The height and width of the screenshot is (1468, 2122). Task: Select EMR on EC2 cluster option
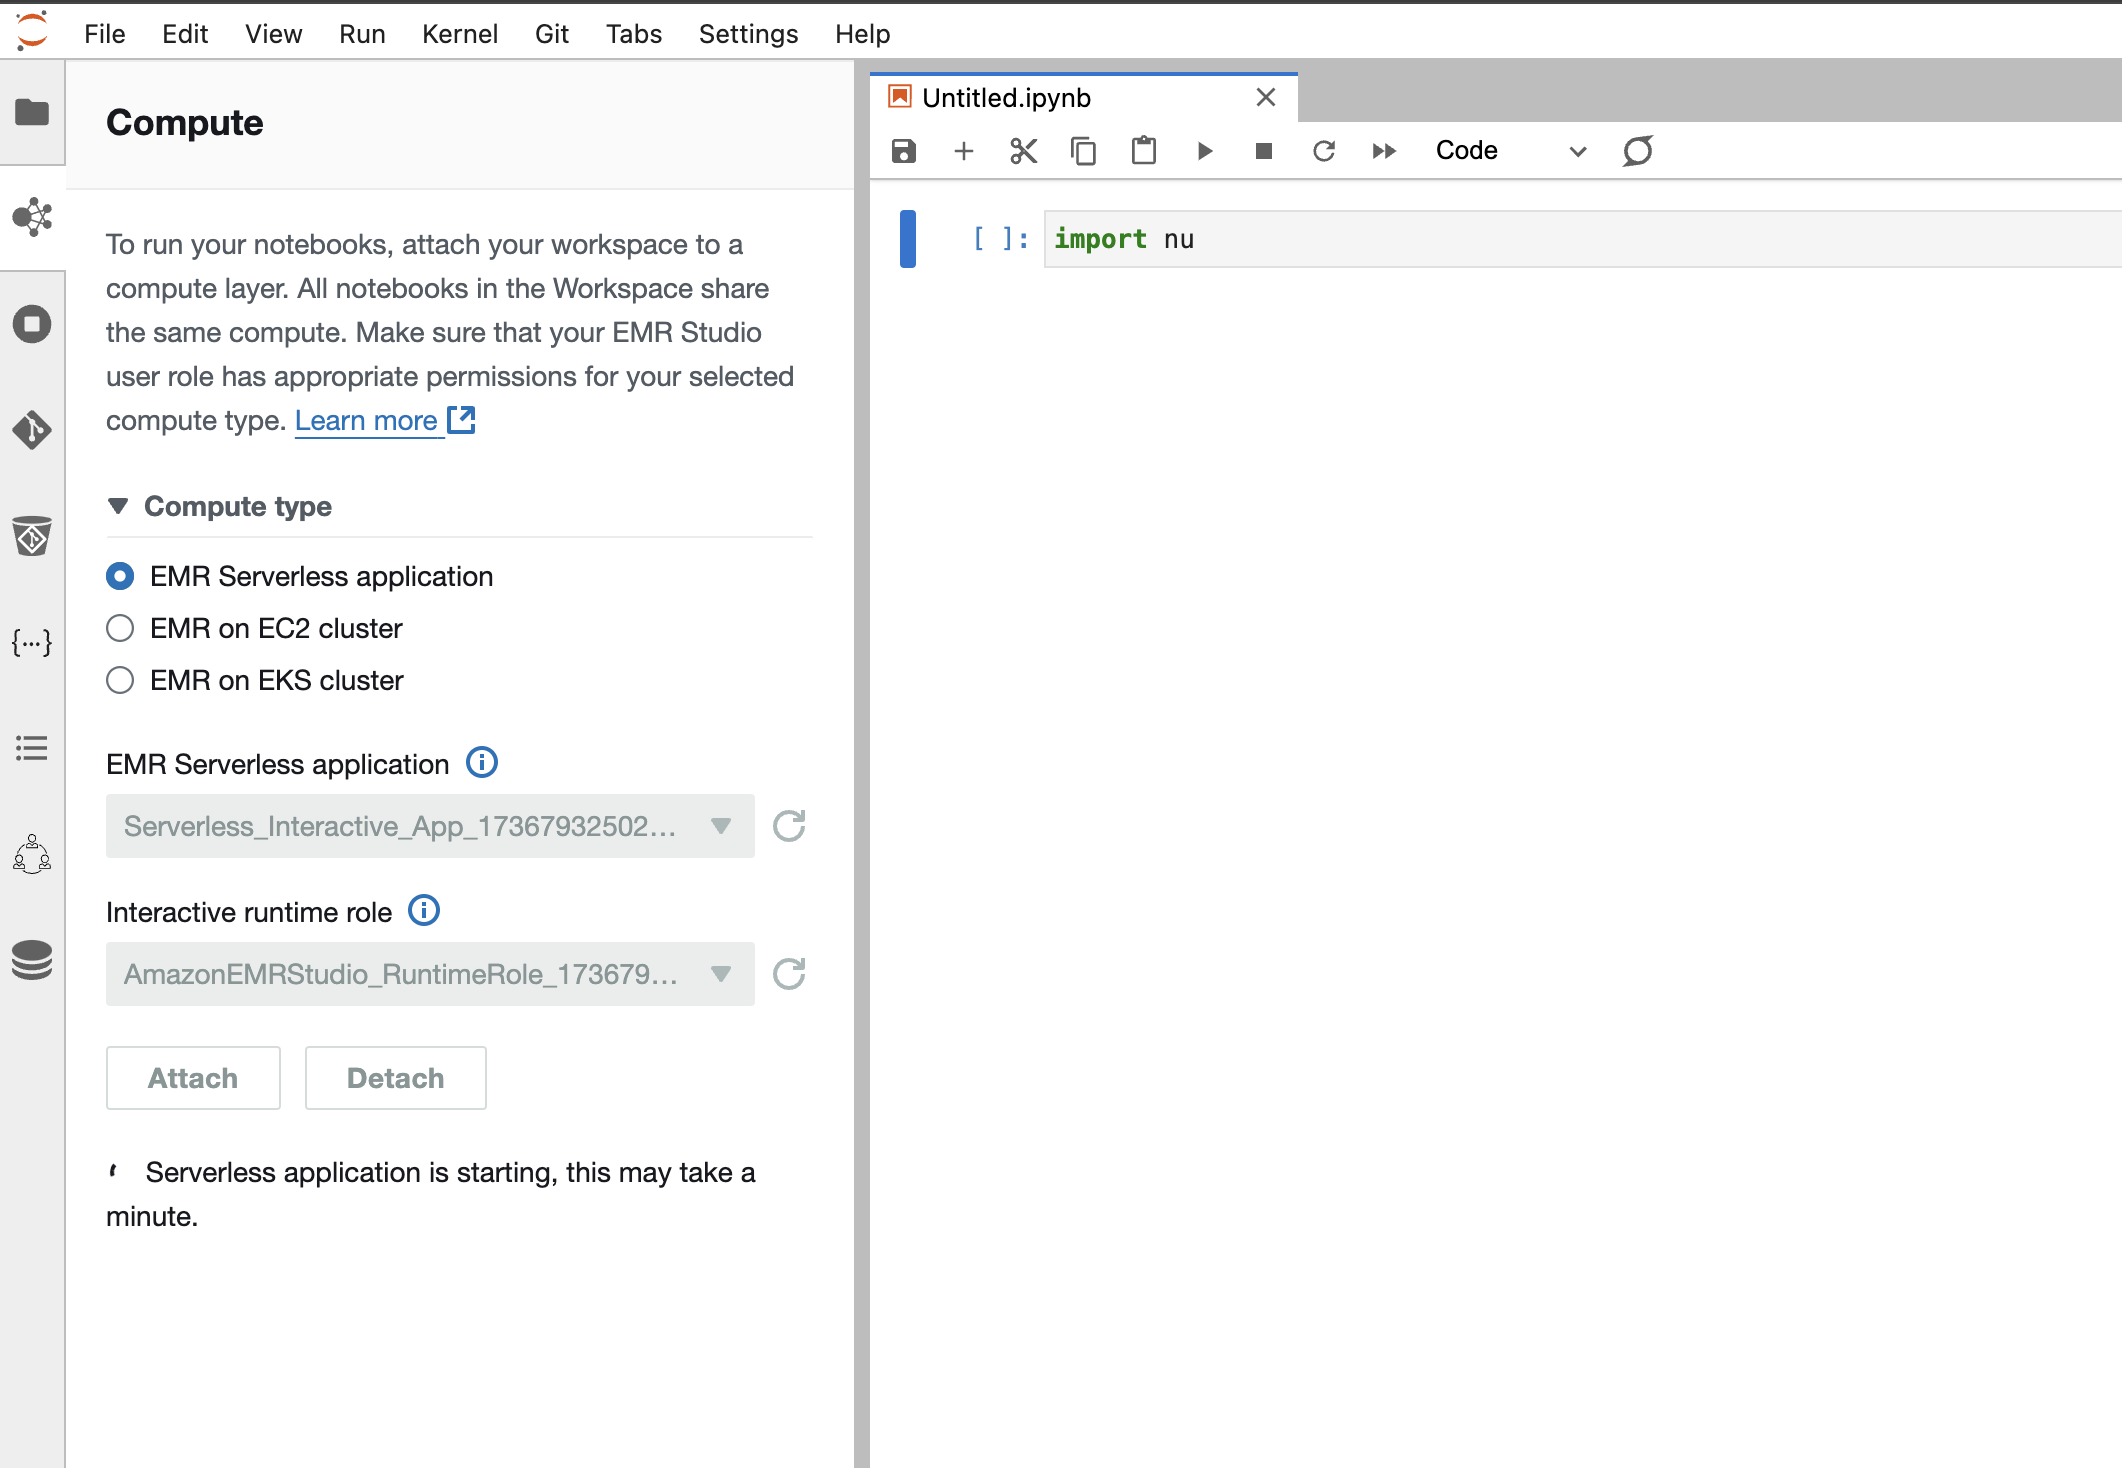pyautogui.click(x=120, y=628)
